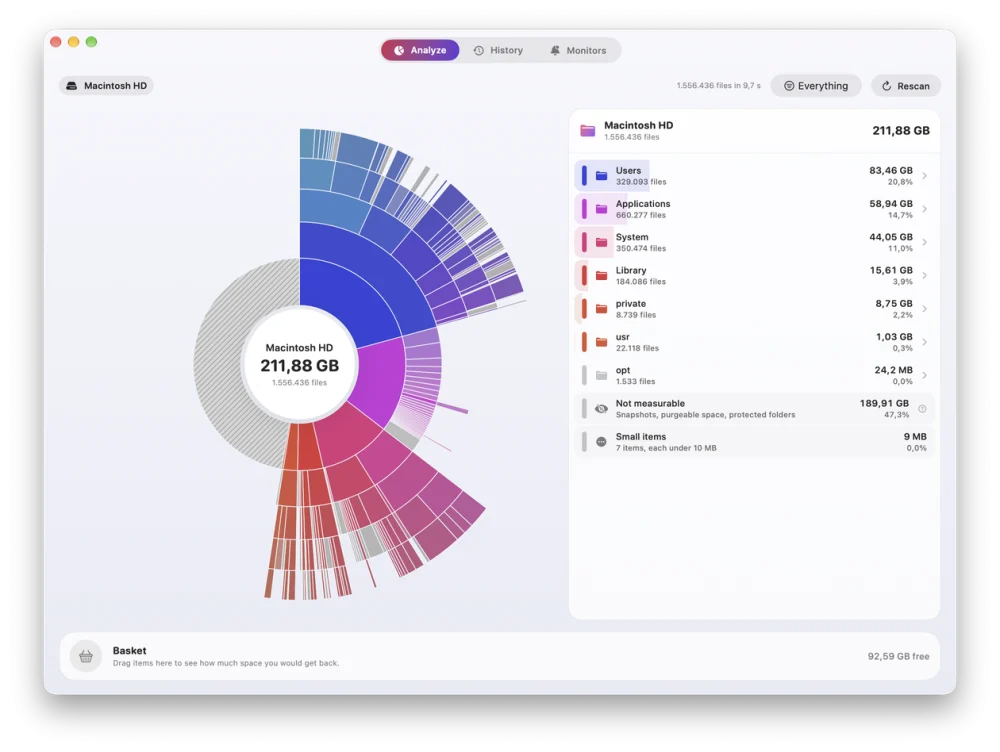This screenshot has width=1000, height=752.
Task: Click the '24,2 MB' opt size value
Action: 893,370
